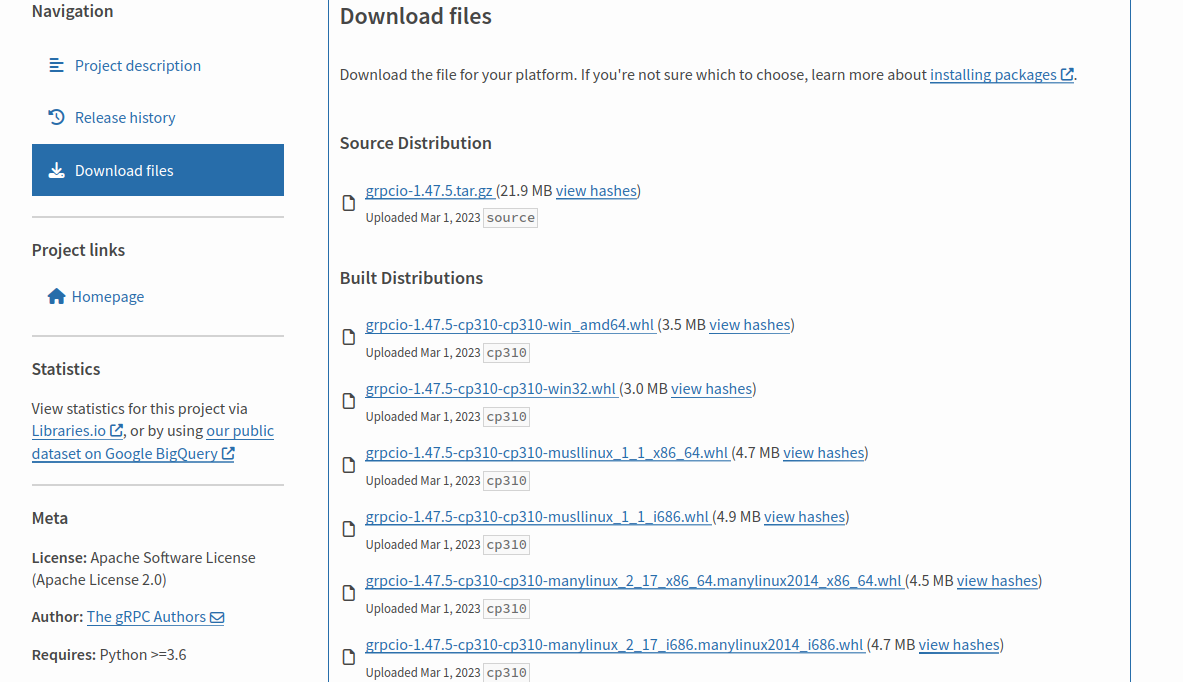Click the Release history clock icon

(x=56, y=117)
